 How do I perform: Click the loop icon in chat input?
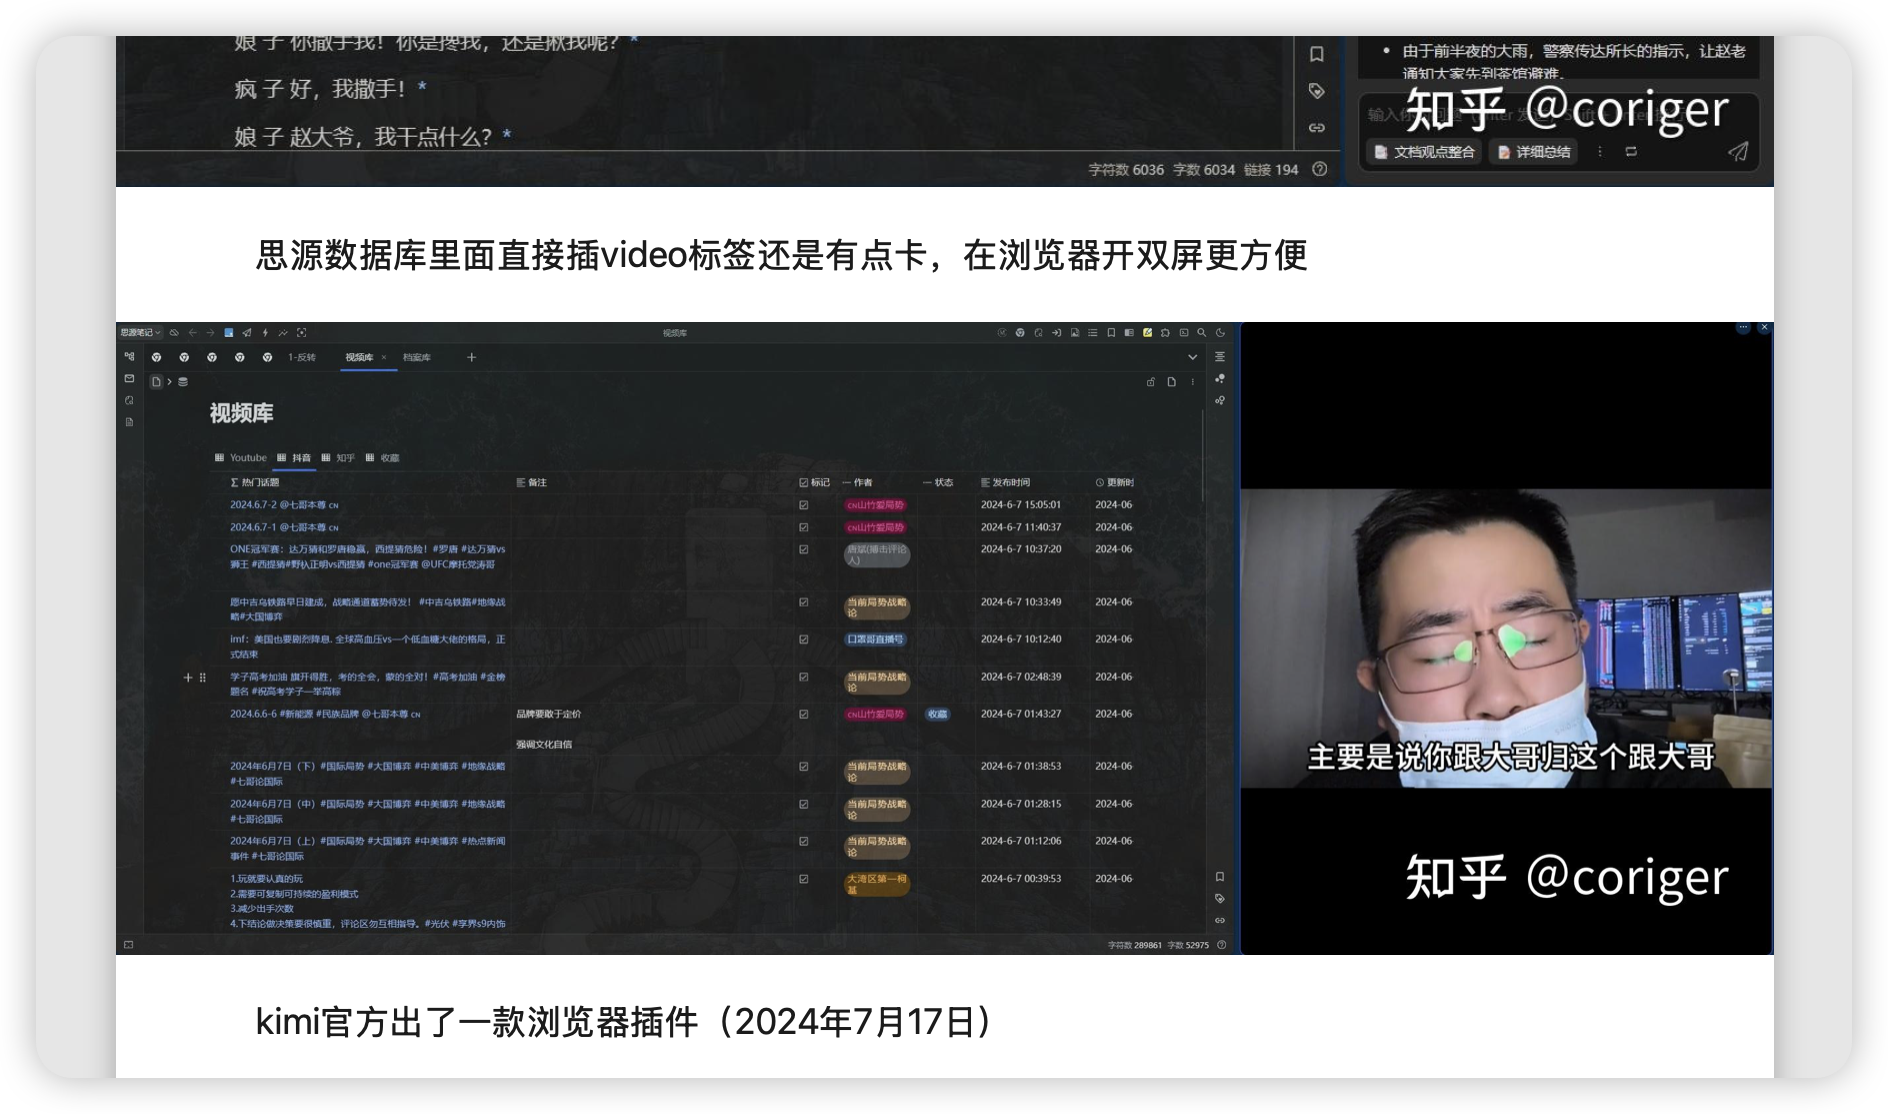click(1631, 152)
